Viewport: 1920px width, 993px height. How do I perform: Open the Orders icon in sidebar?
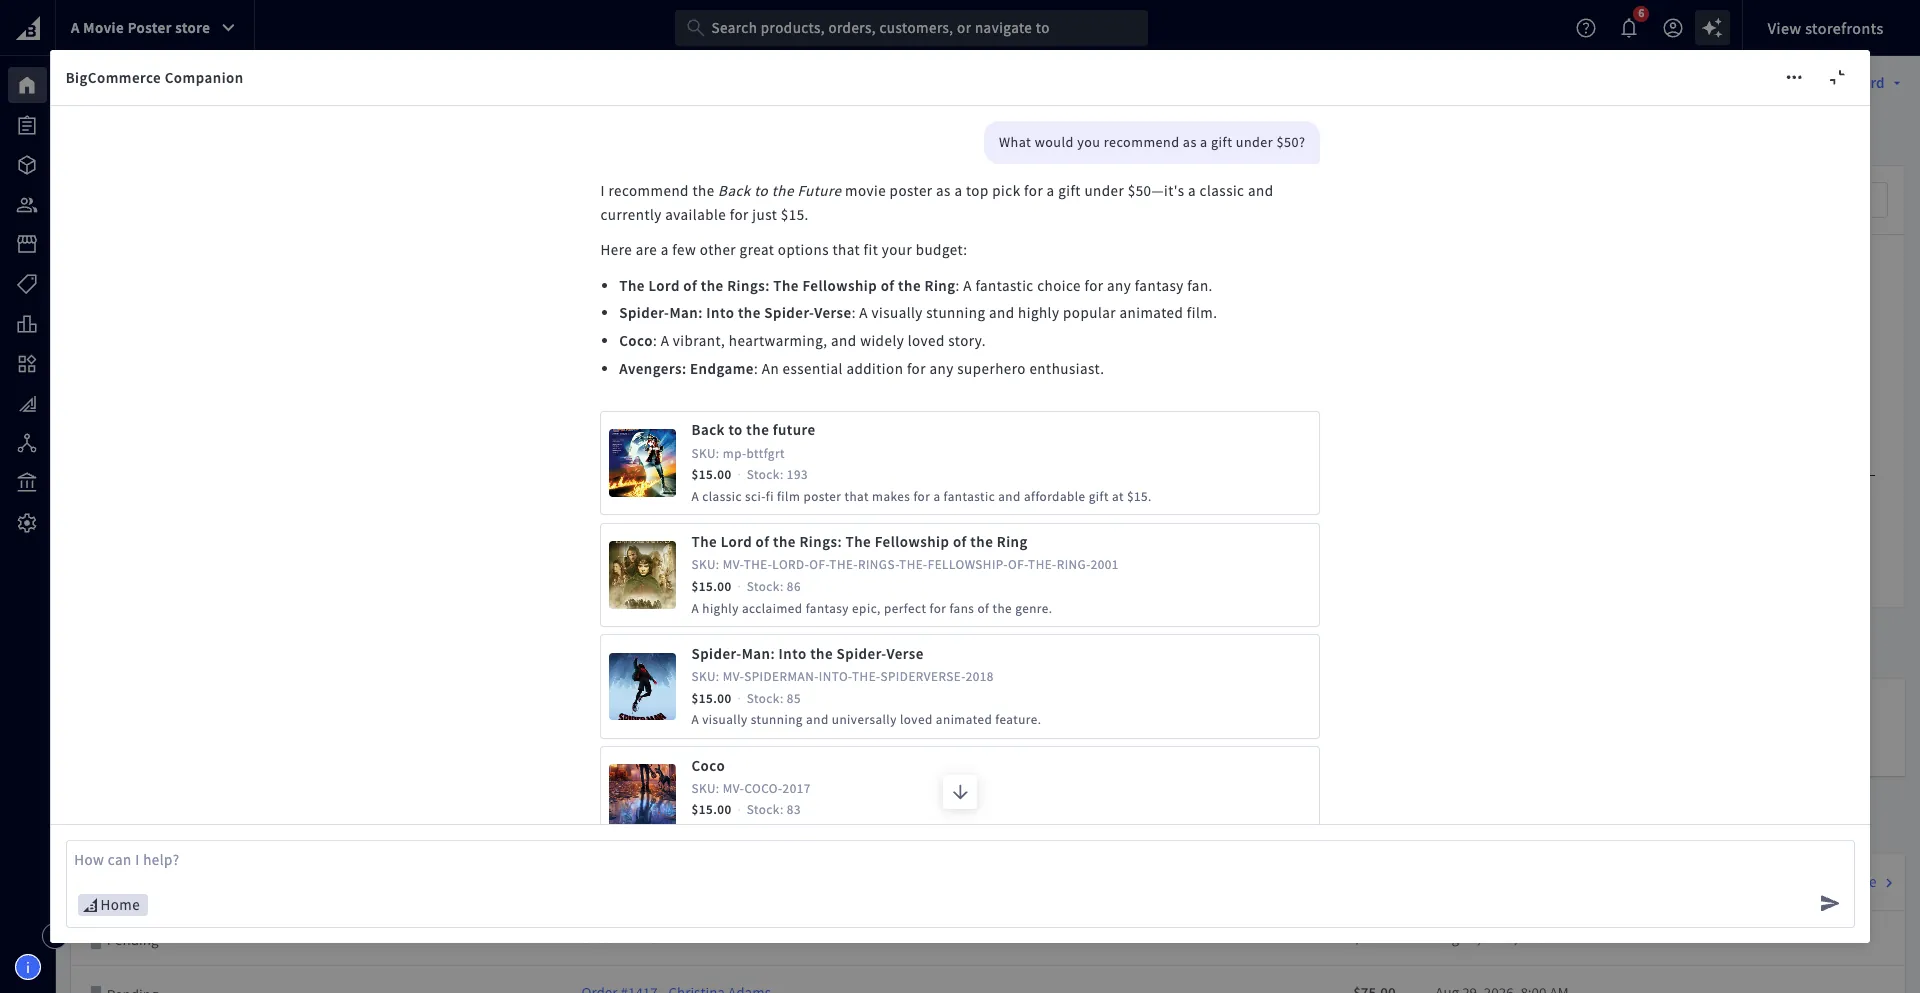point(27,125)
